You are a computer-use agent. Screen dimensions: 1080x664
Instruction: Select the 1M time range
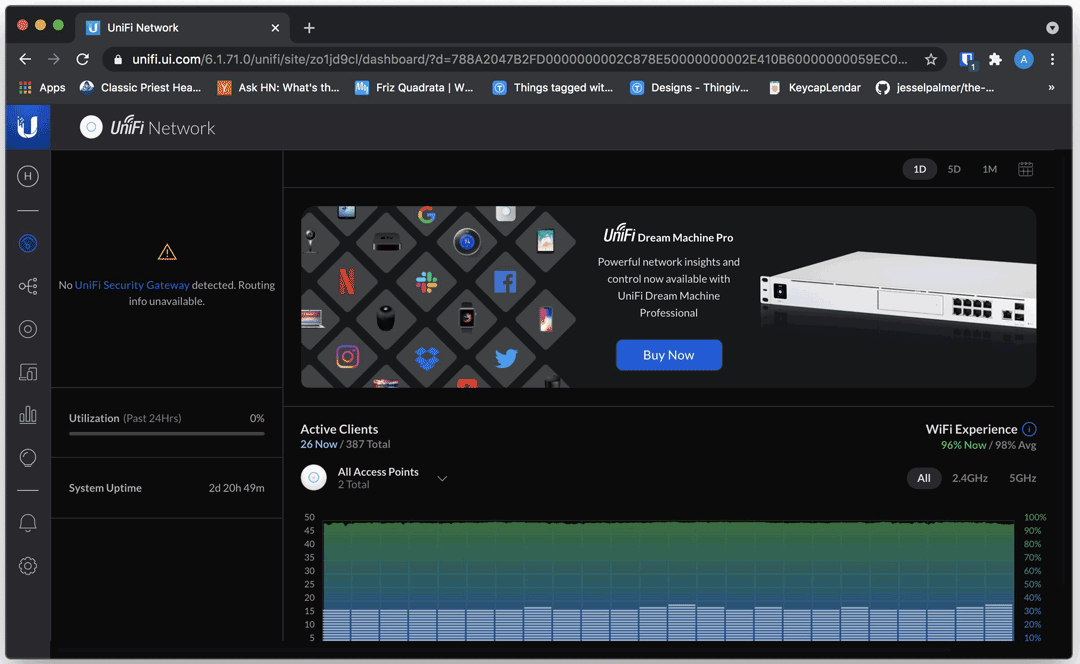tap(990, 169)
